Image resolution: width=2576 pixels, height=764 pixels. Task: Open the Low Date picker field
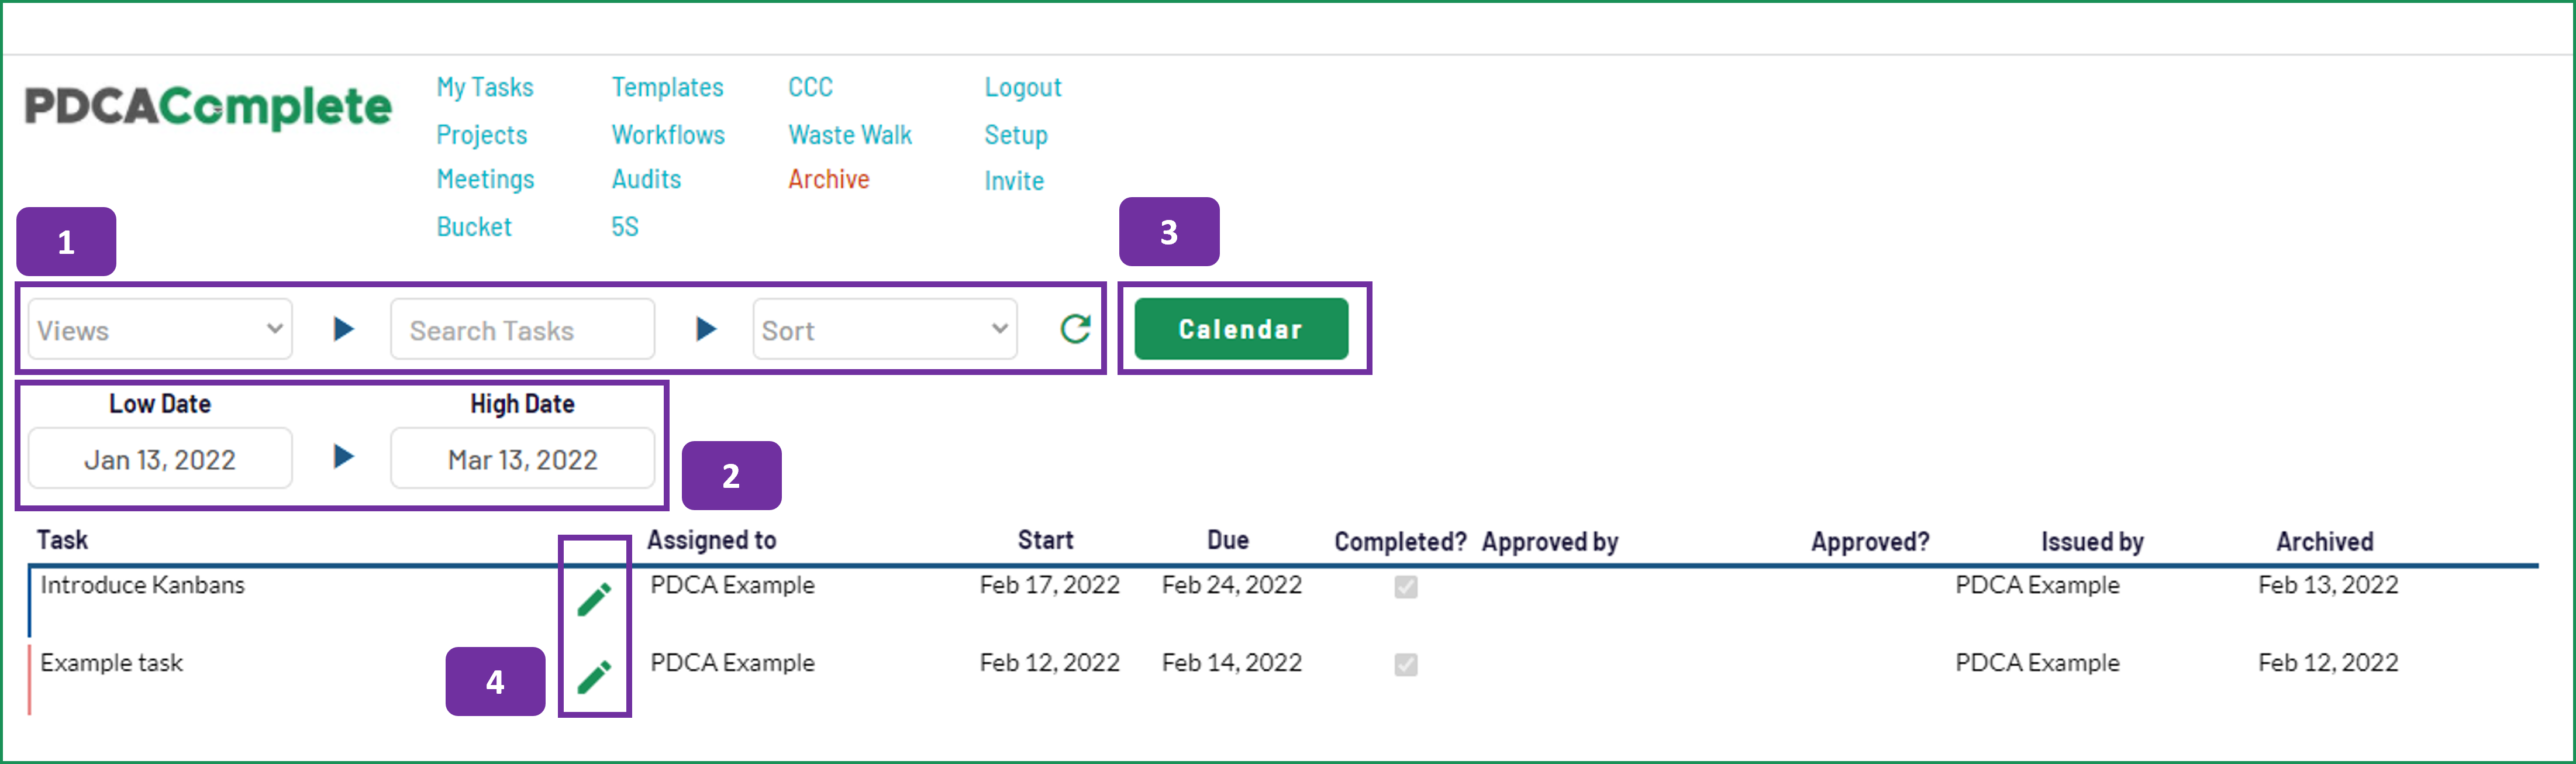[x=160, y=458]
